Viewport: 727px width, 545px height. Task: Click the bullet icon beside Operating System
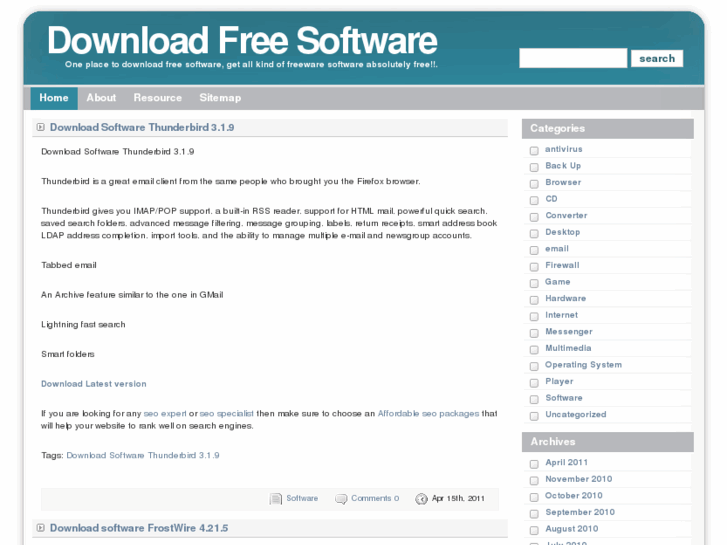click(x=534, y=366)
